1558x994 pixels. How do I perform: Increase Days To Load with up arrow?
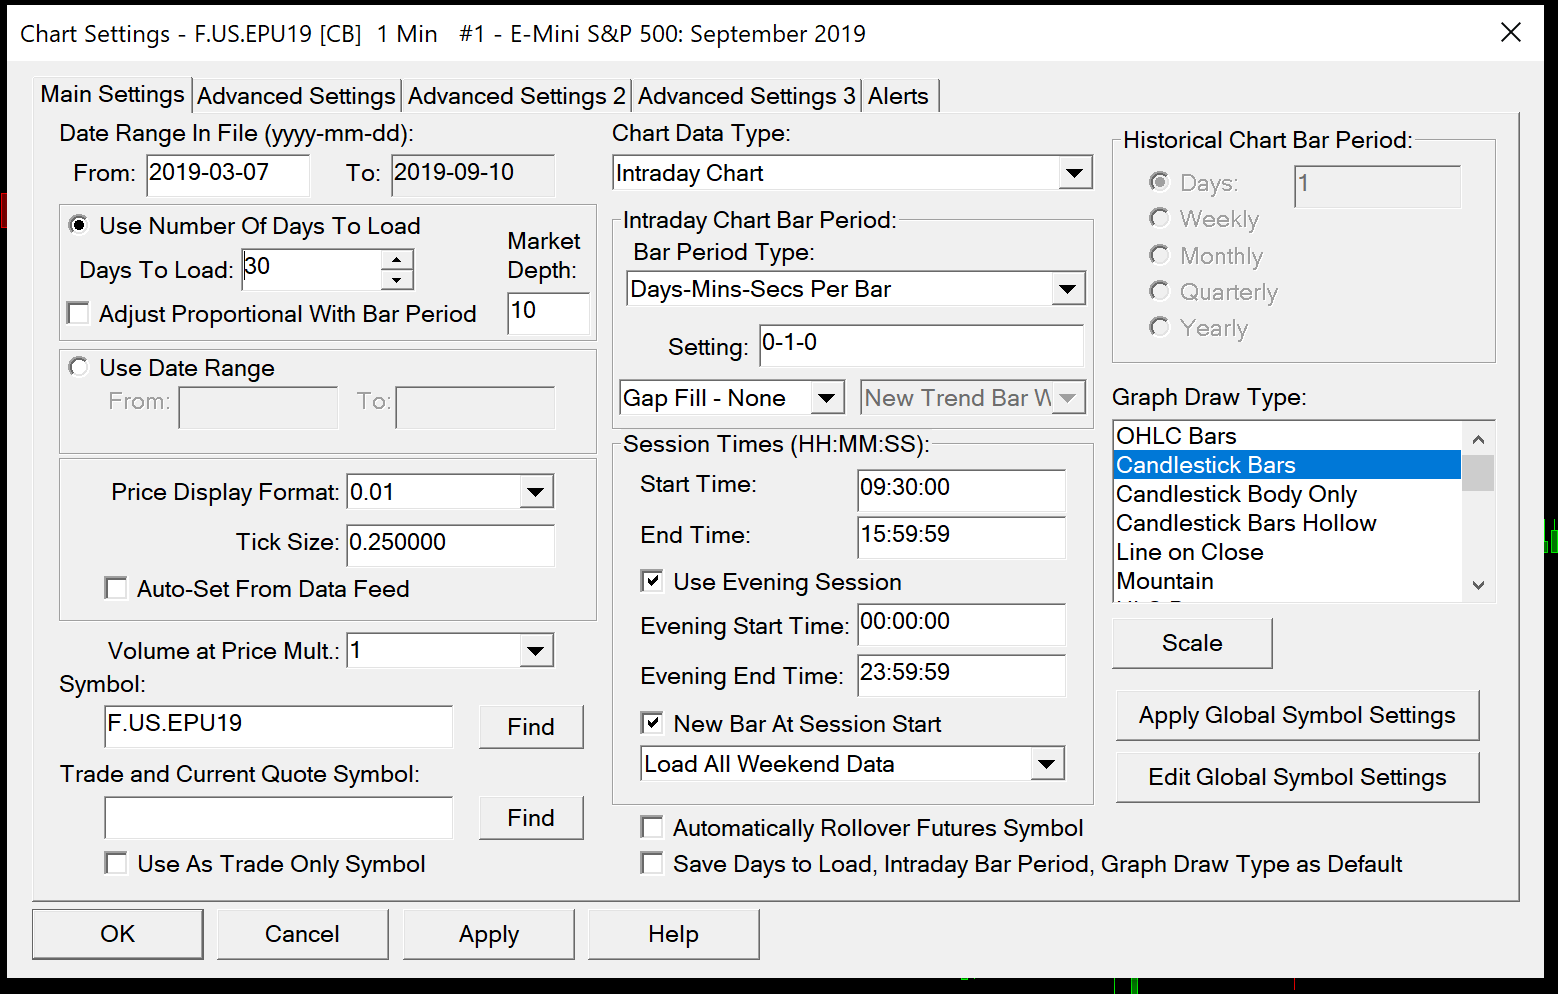click(397, 259)
